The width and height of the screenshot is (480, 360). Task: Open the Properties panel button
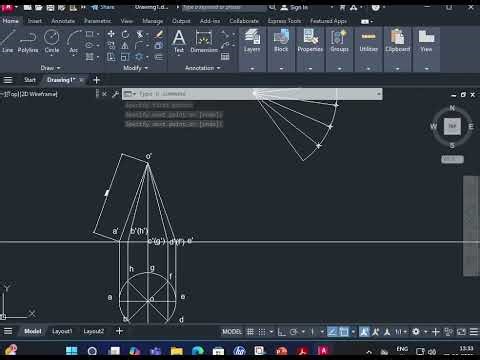[310, 41]
